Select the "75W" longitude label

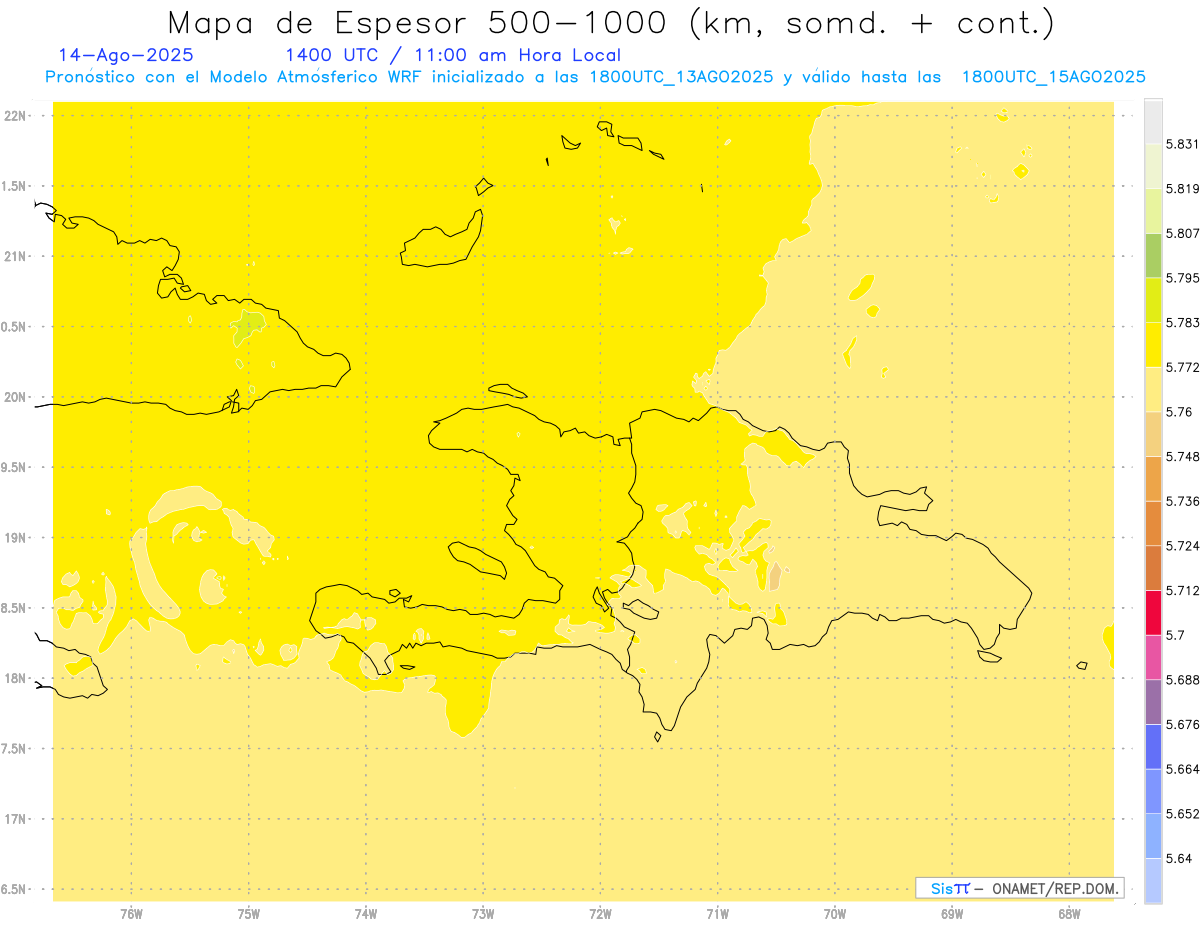click(249, 914)
